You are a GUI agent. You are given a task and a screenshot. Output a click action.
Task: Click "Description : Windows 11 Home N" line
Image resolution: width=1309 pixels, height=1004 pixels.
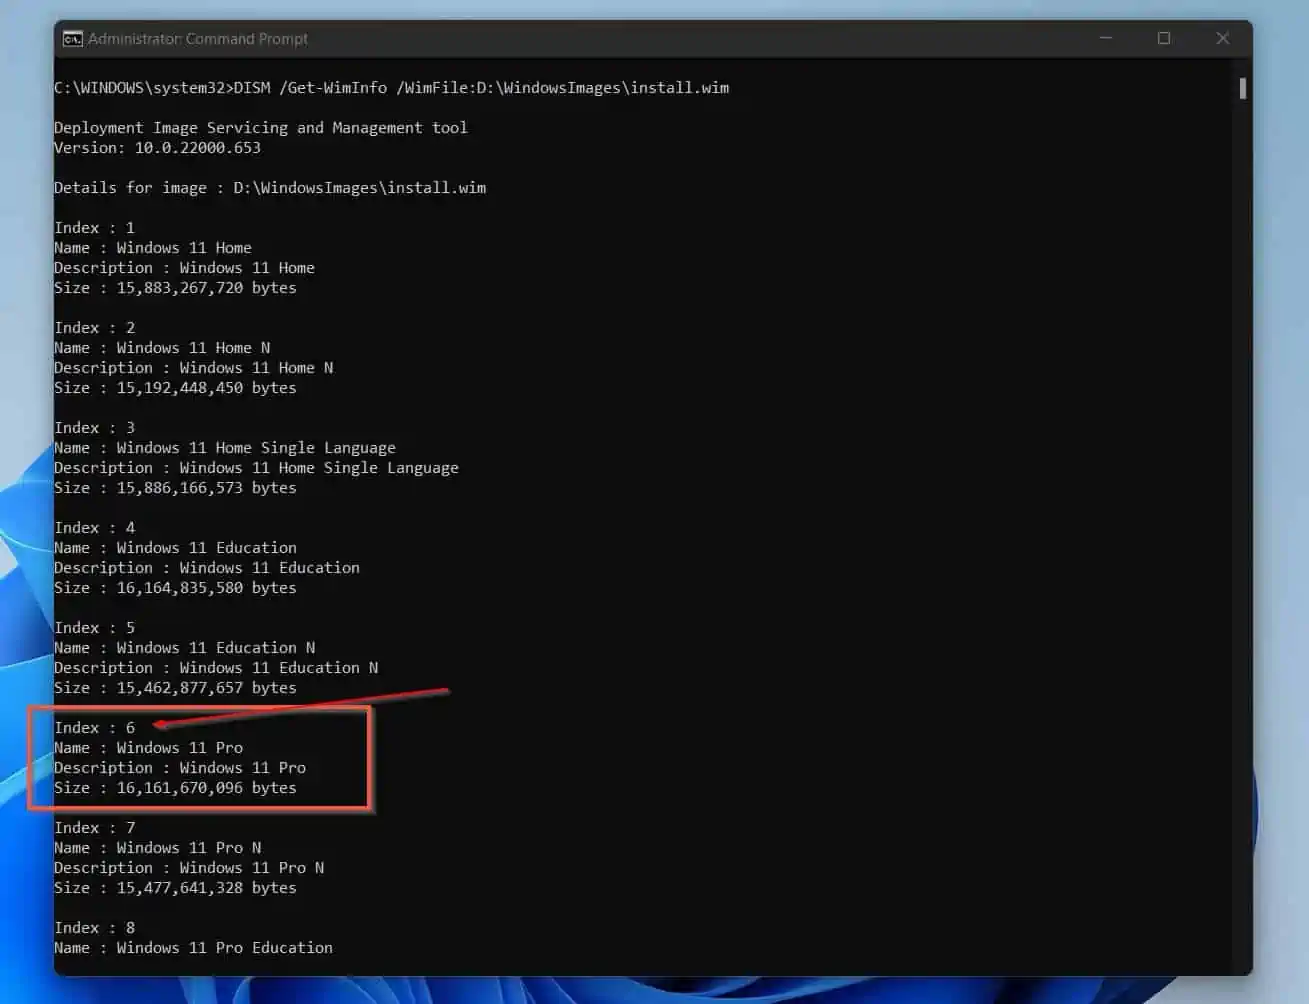click(x=194, y=368)
